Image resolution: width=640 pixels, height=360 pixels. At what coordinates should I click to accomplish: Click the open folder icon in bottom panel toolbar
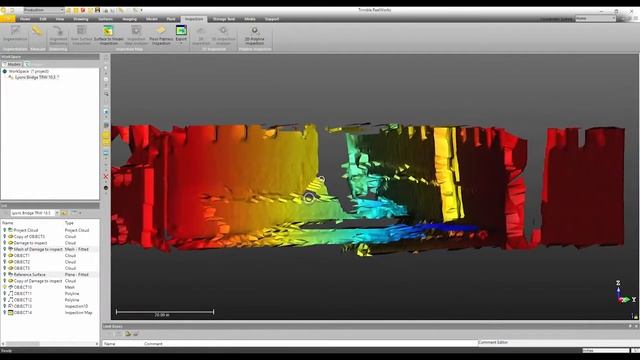128,334
